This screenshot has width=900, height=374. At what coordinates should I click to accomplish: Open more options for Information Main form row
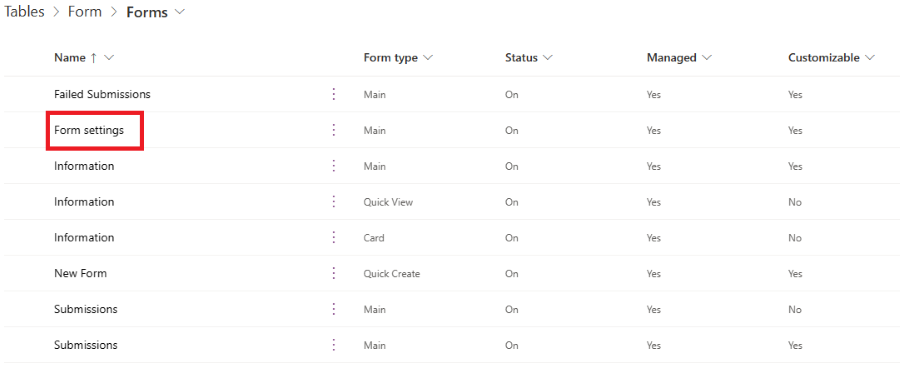[333, 166]
